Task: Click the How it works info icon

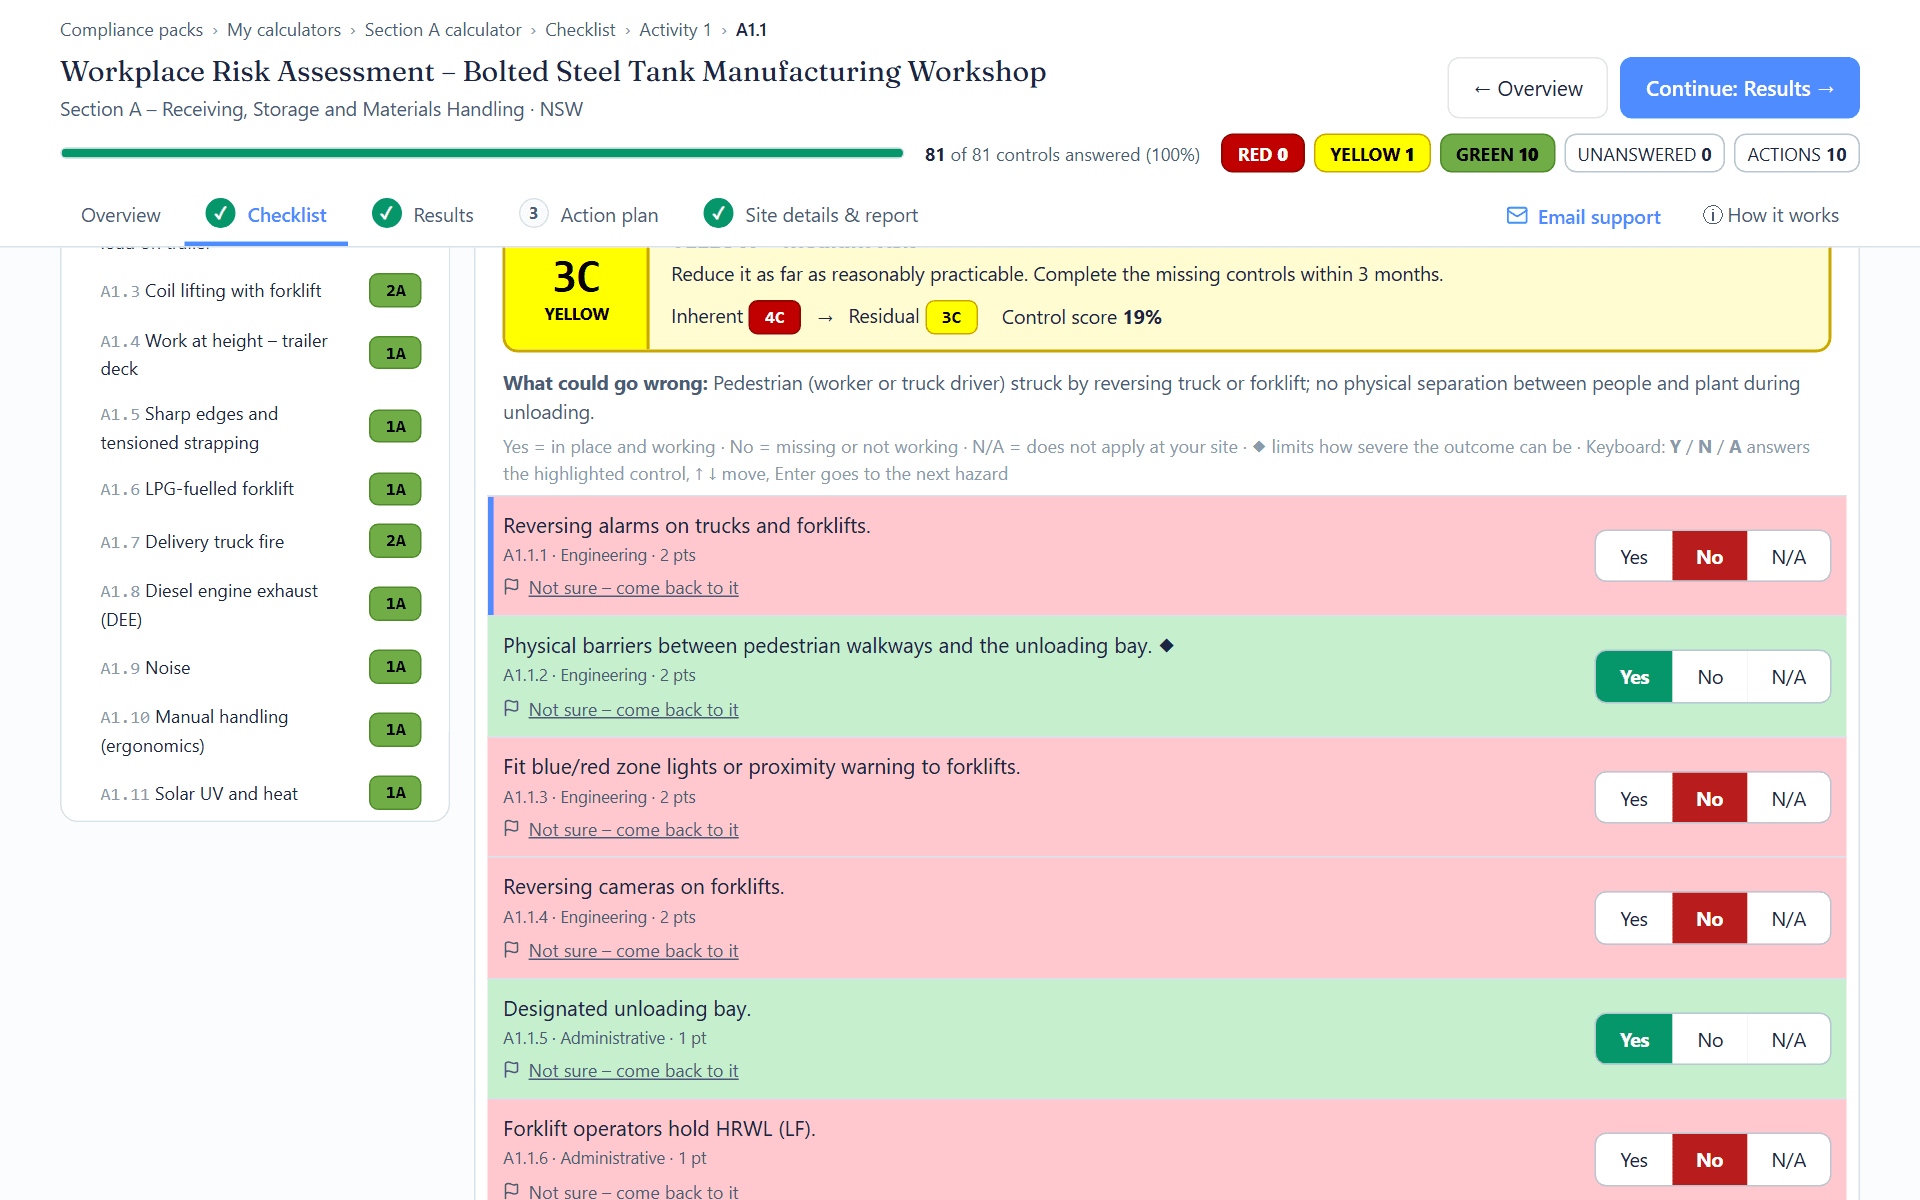Action: pos(1712,215)
